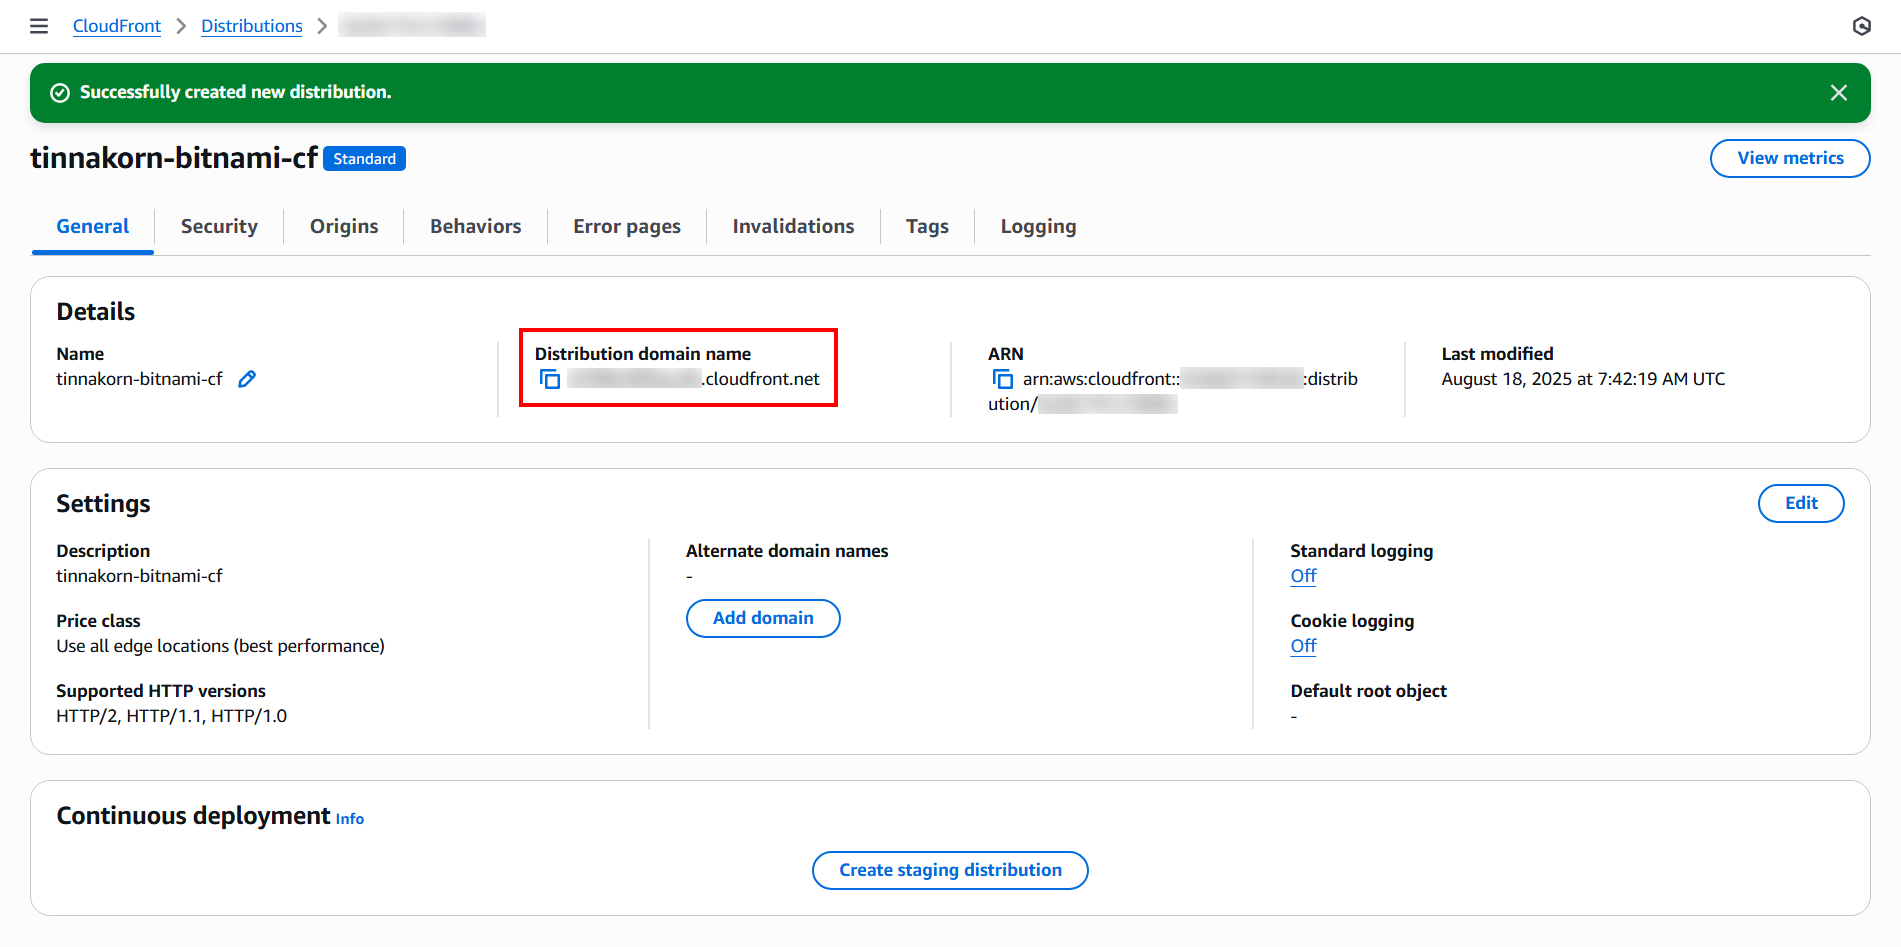Switch to the Behaviors tab
This screenshot has height=947, width=1901.
point(476,227)
